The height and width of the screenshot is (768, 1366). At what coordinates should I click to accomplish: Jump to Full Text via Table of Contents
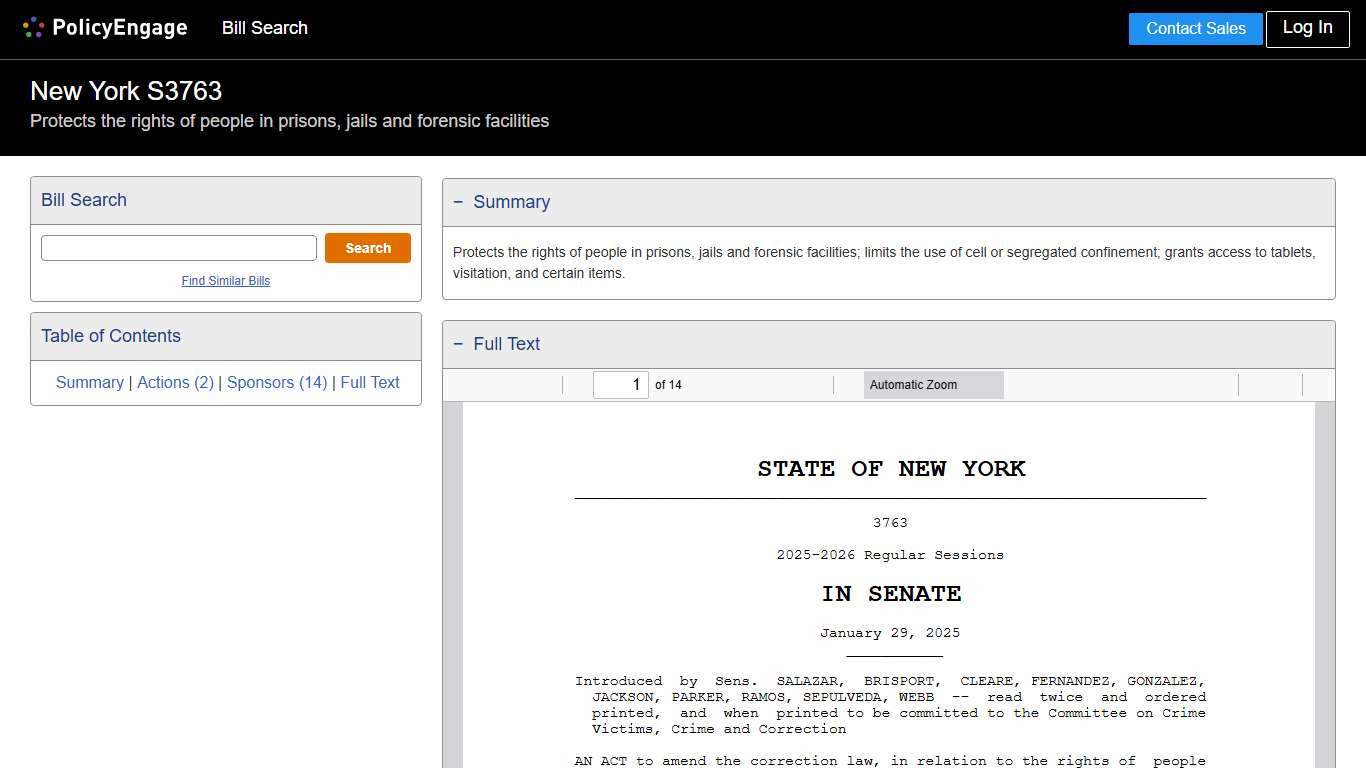pos(370,382)
